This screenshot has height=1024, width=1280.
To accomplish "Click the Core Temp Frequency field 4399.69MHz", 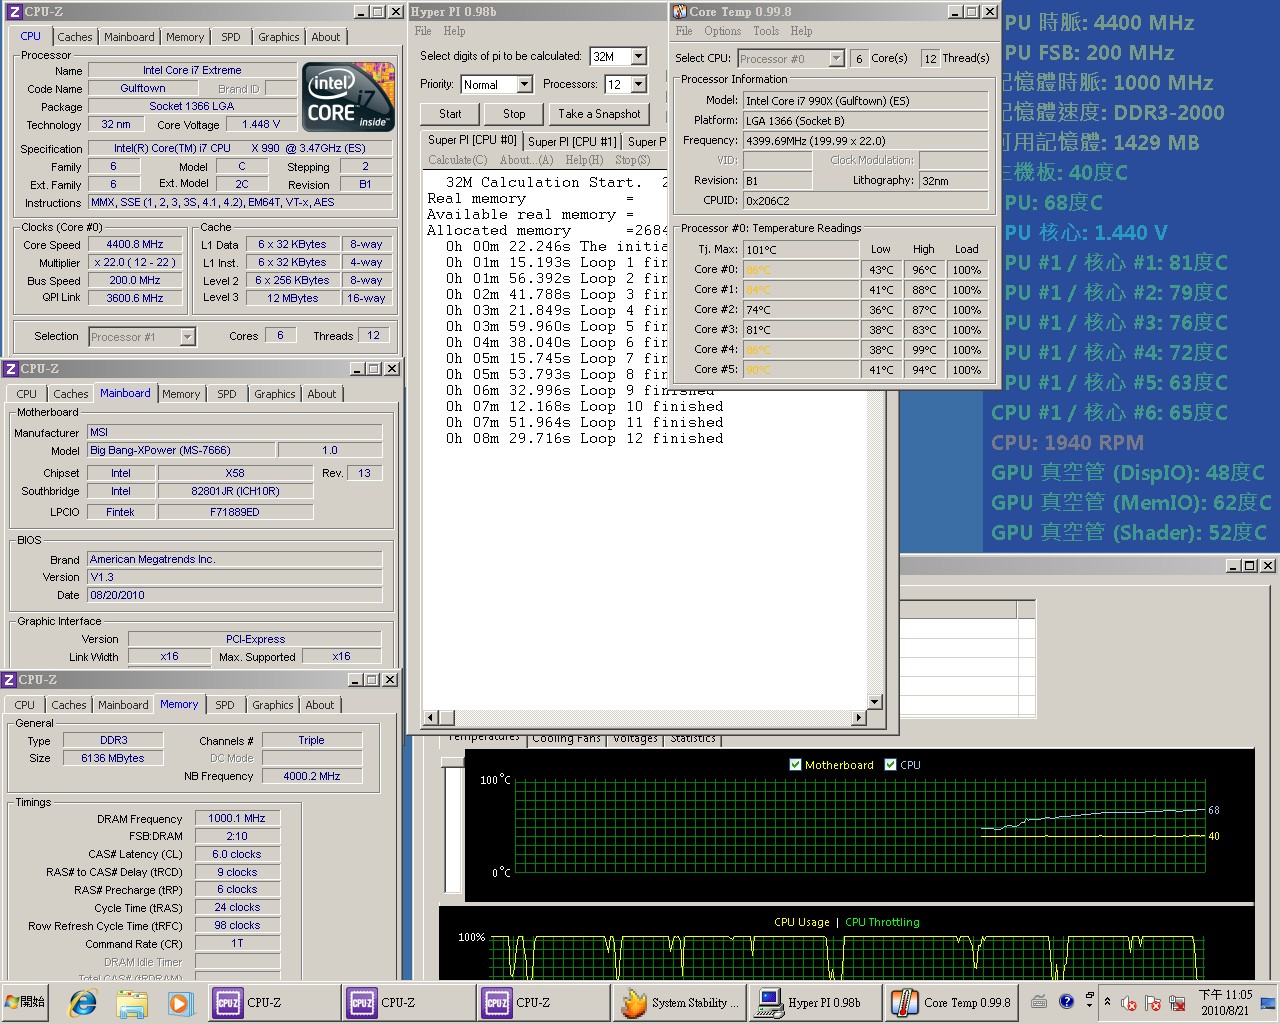I will [866, 141].
